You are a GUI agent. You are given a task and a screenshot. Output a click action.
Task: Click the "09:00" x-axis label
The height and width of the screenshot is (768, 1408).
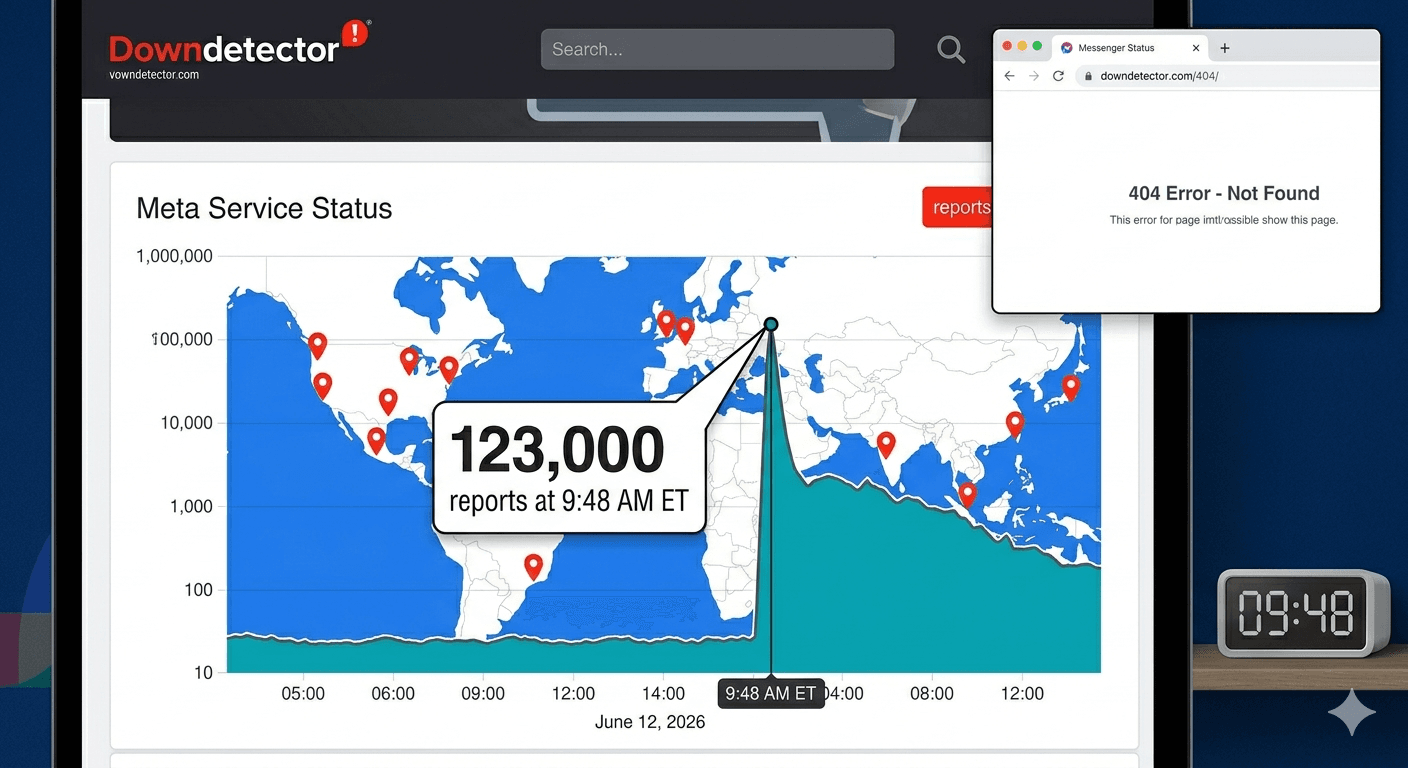point(483,693)
